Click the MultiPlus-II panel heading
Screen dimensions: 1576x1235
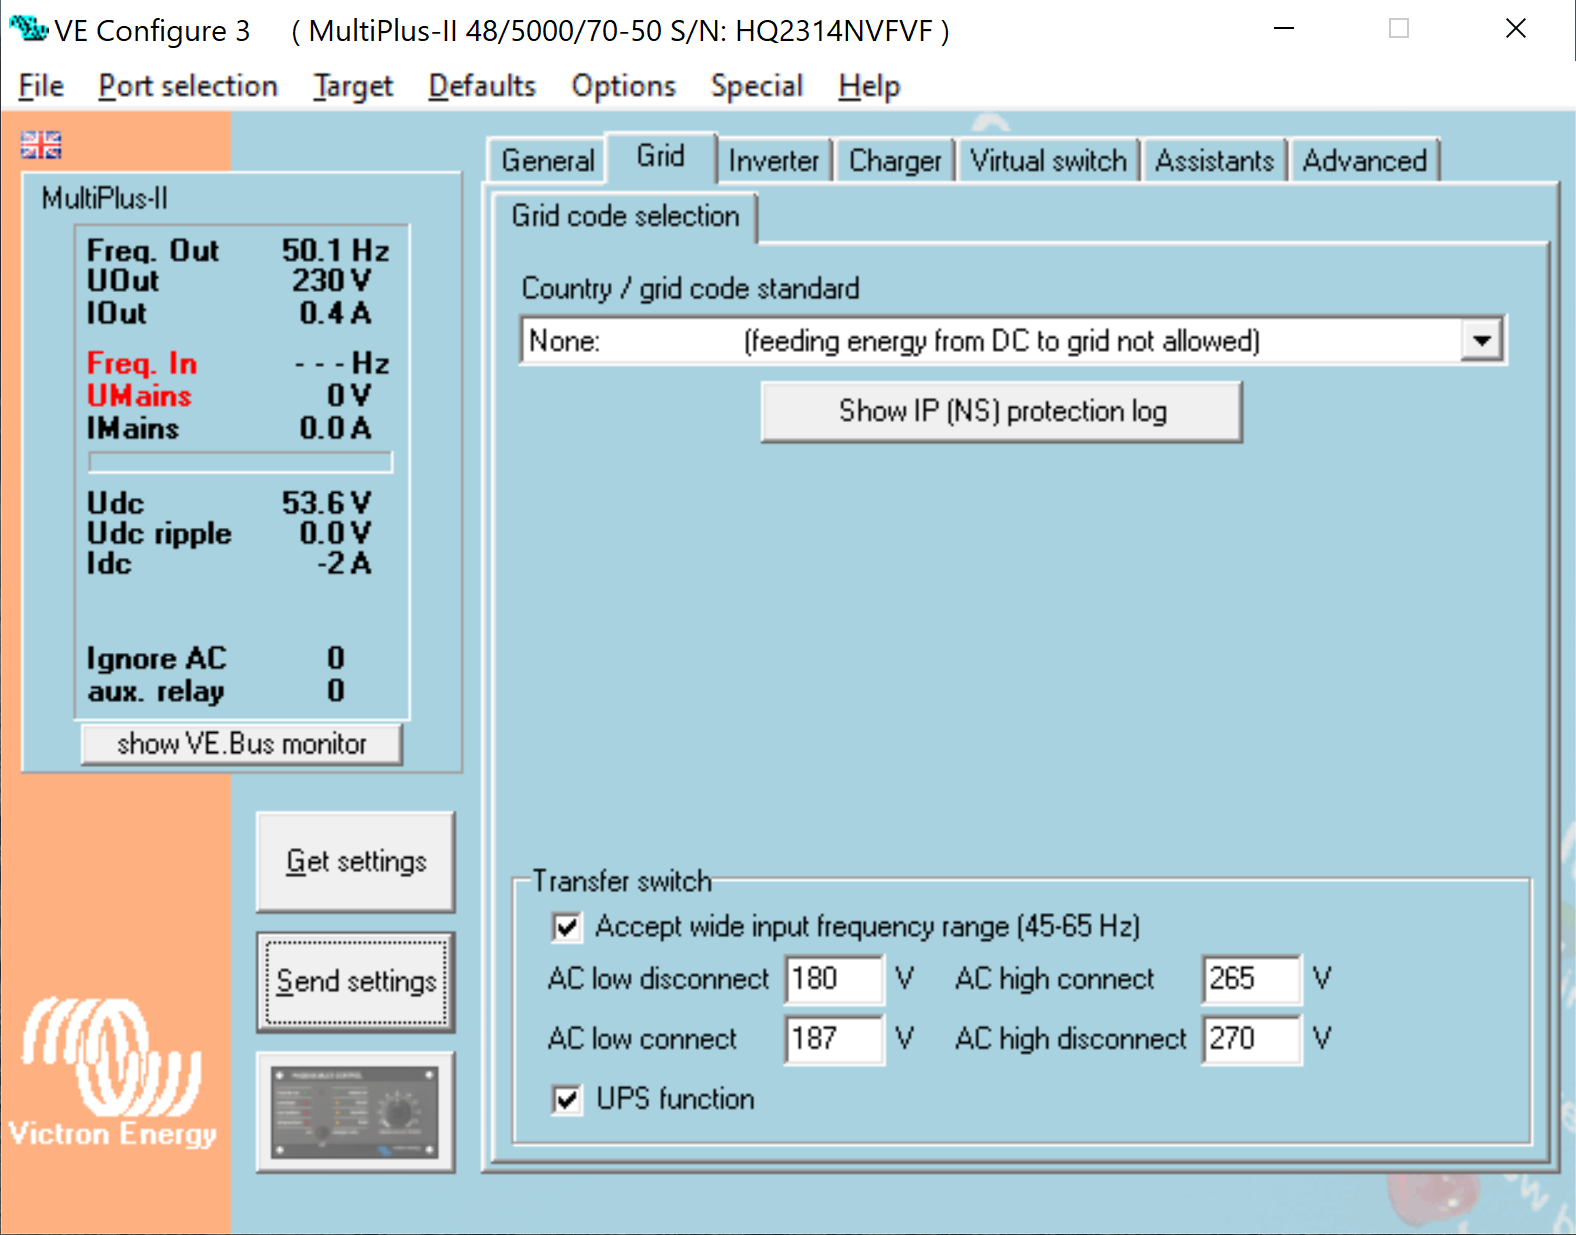pyautogui.click(x=104, y=198)
